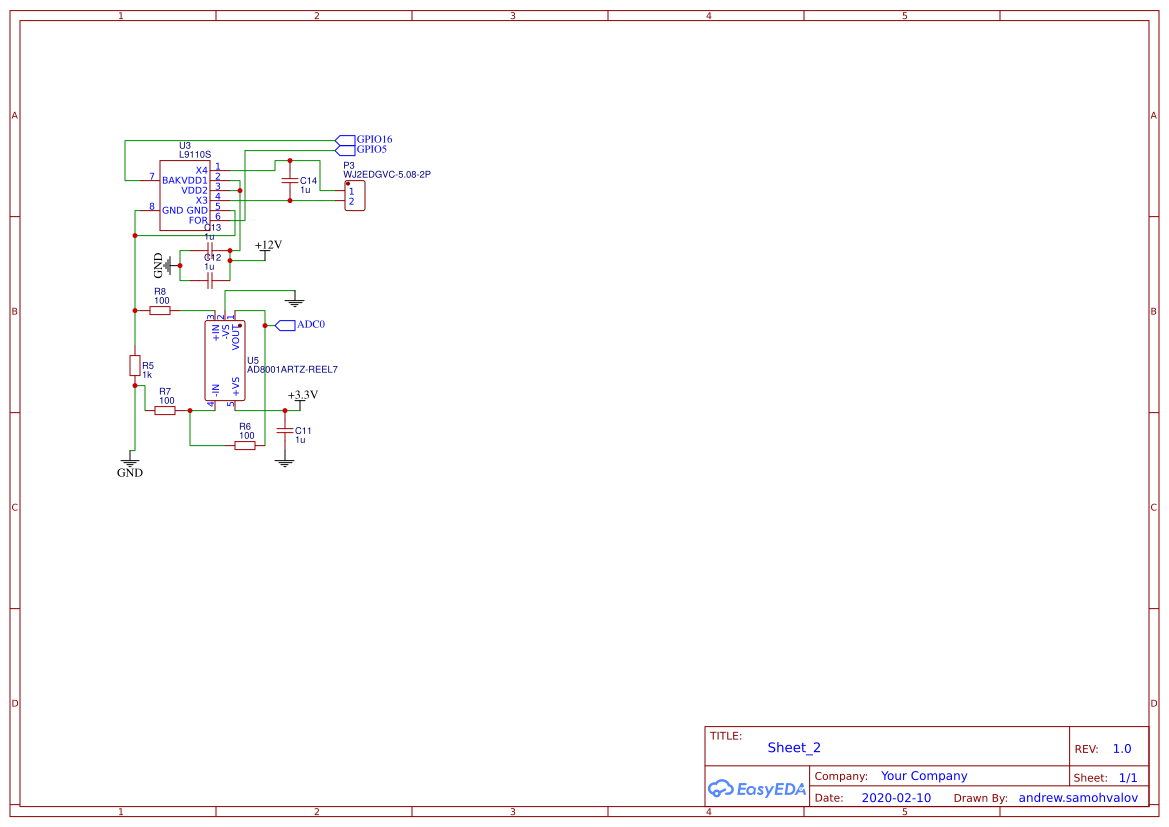
Task: Select the R7 resistor symbol
Action: (165, 410)
